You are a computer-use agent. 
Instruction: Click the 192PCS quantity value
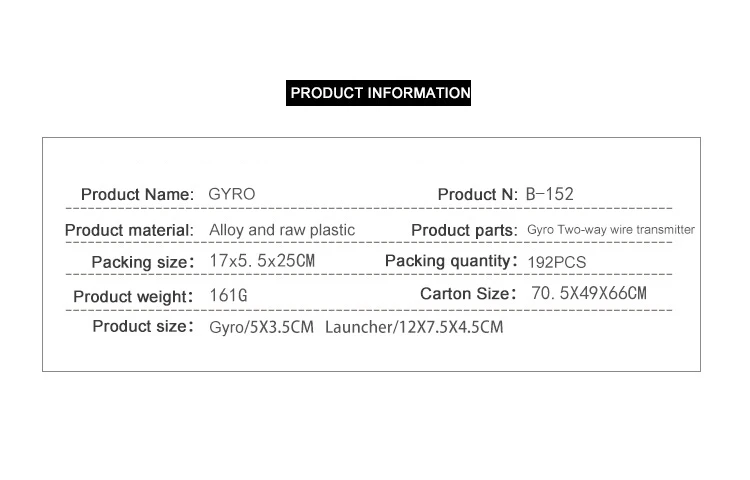557,262
